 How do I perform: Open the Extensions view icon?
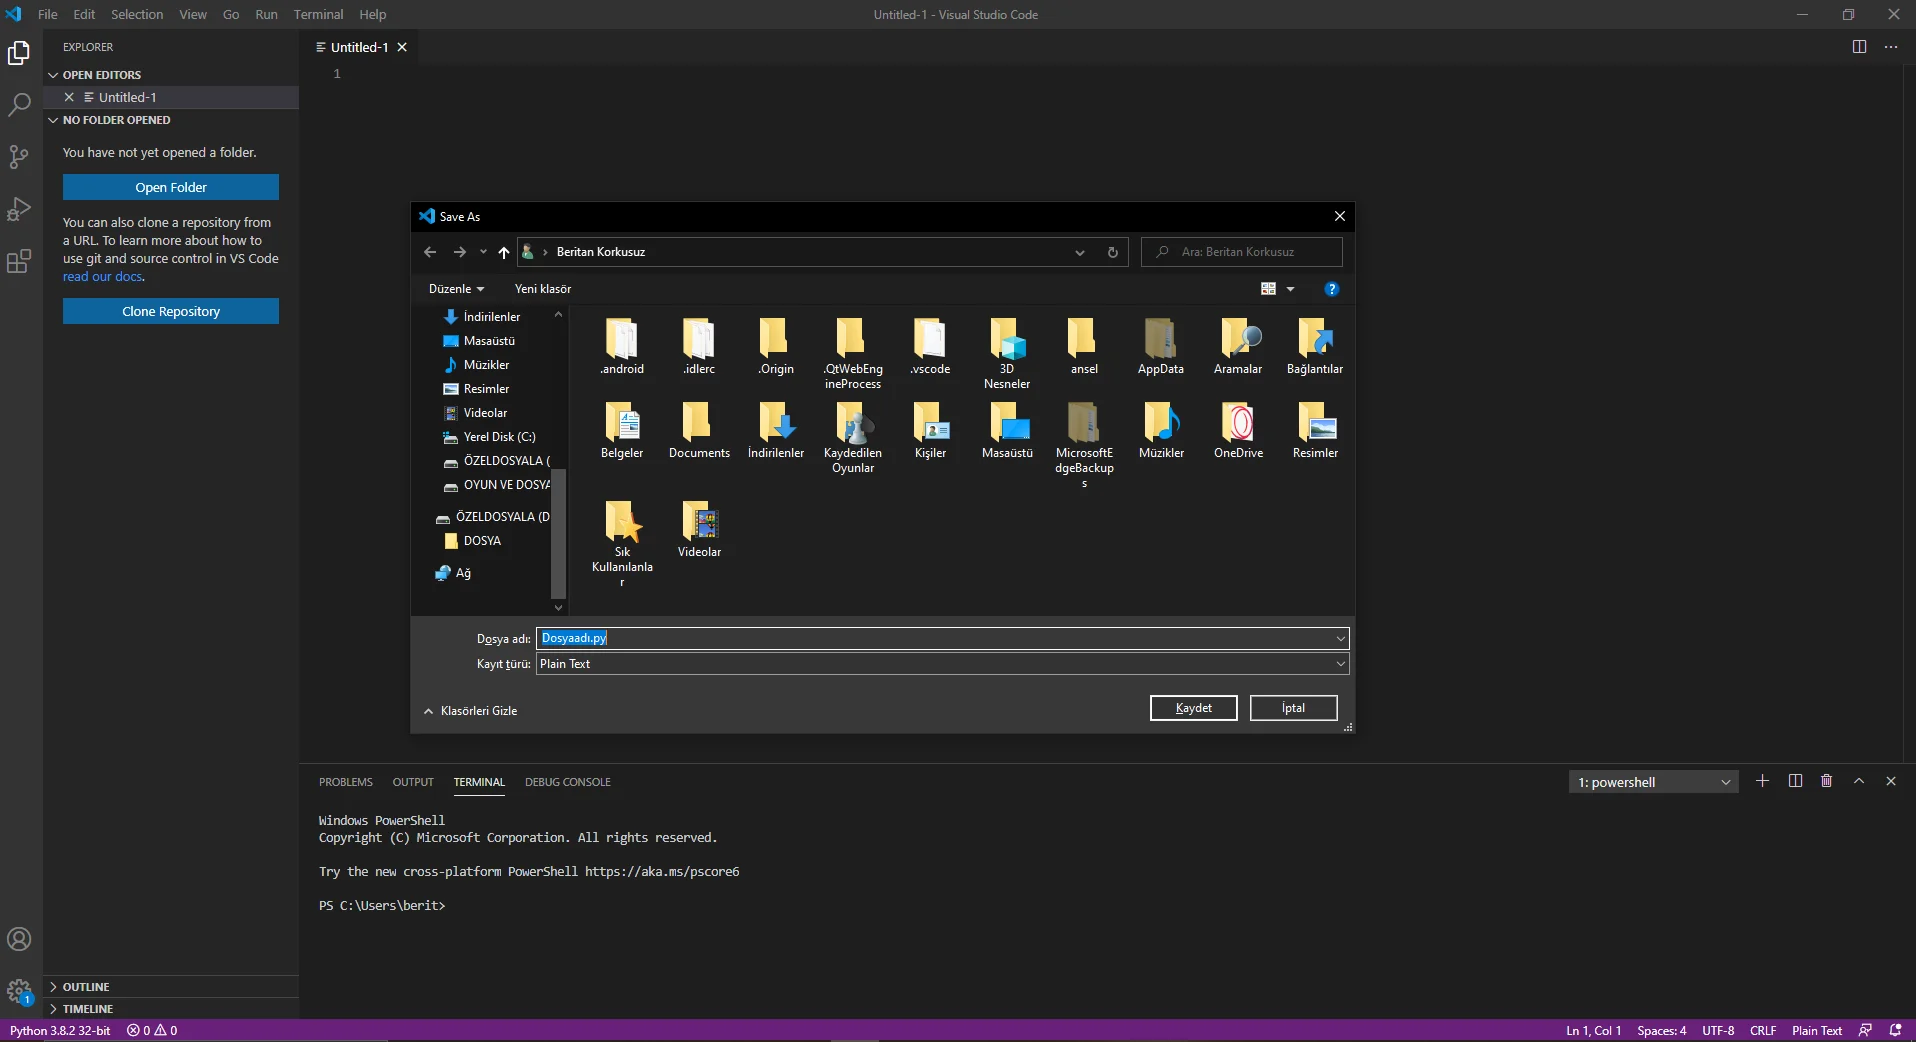pos(19,262)
